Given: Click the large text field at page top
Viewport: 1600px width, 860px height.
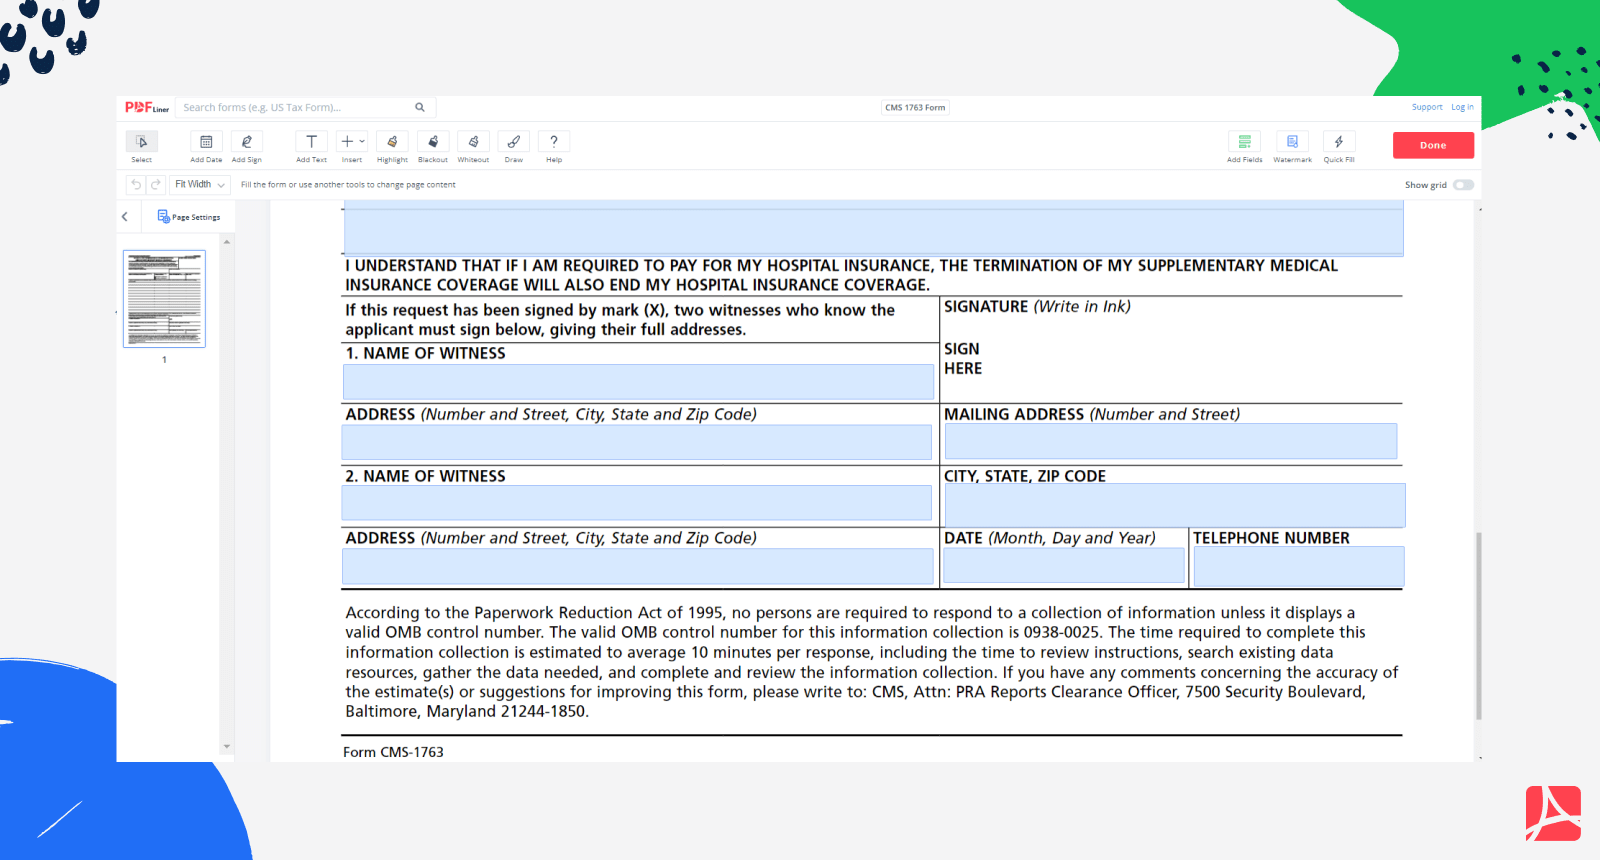Looking at the screenshot, I should pyautogui.click(x=873, y=229).
